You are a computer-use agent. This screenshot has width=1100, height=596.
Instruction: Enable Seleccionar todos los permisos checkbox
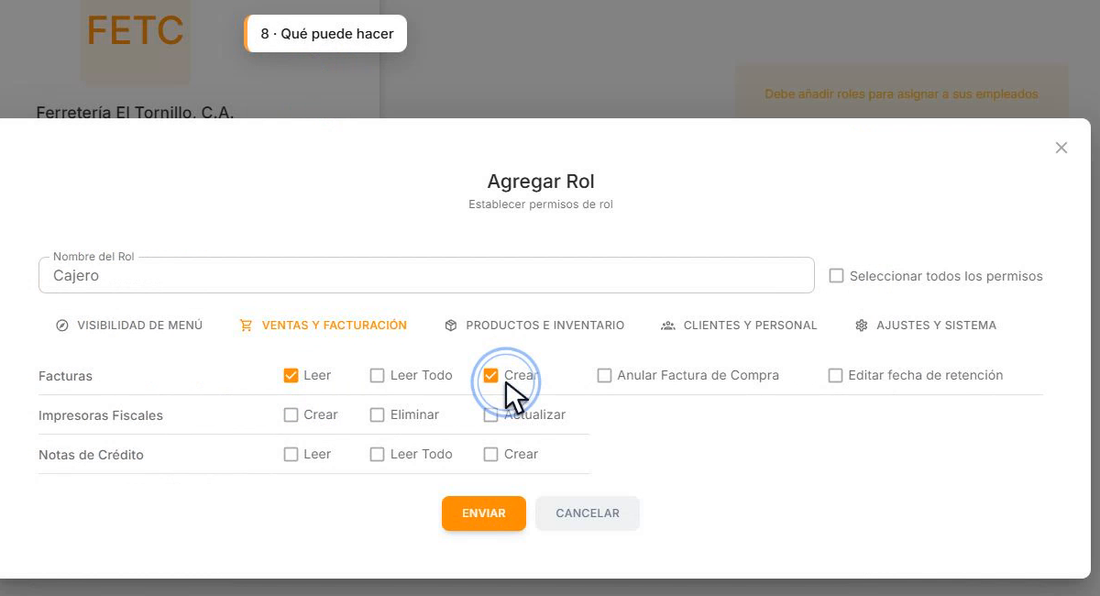click(x=836, y=276)
